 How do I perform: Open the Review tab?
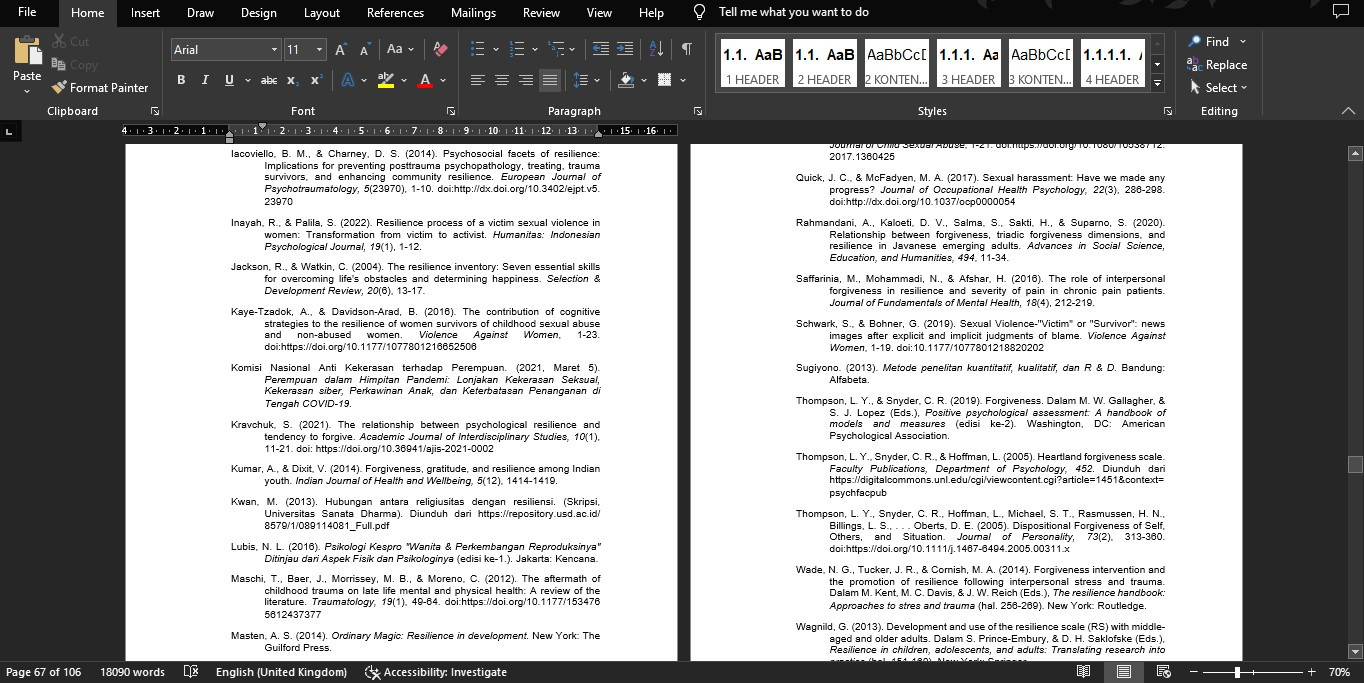(541, 13)
